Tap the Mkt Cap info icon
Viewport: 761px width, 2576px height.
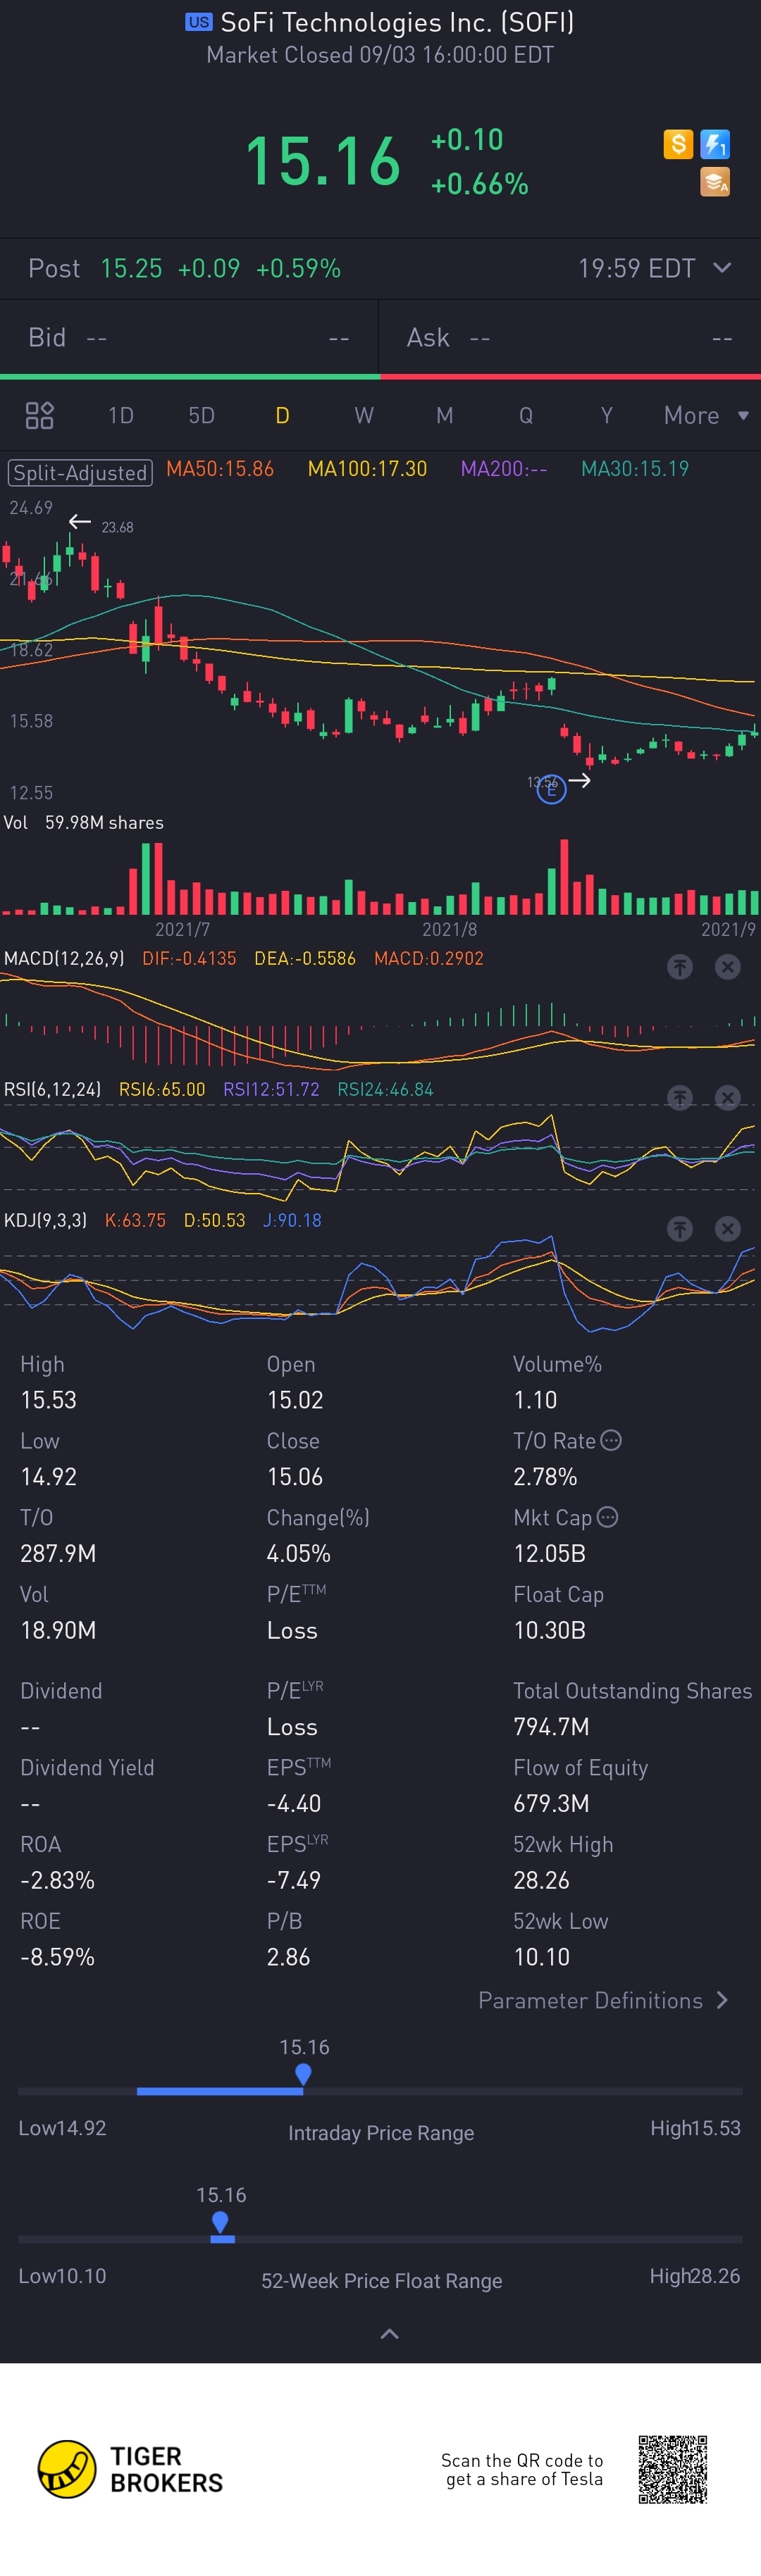[x=607, y=1517]
